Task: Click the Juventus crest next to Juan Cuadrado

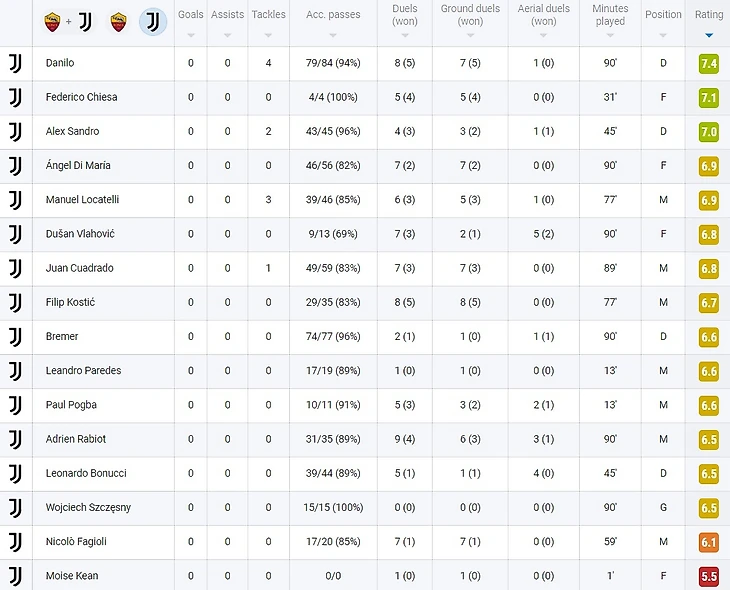Action: pos(15,268)
